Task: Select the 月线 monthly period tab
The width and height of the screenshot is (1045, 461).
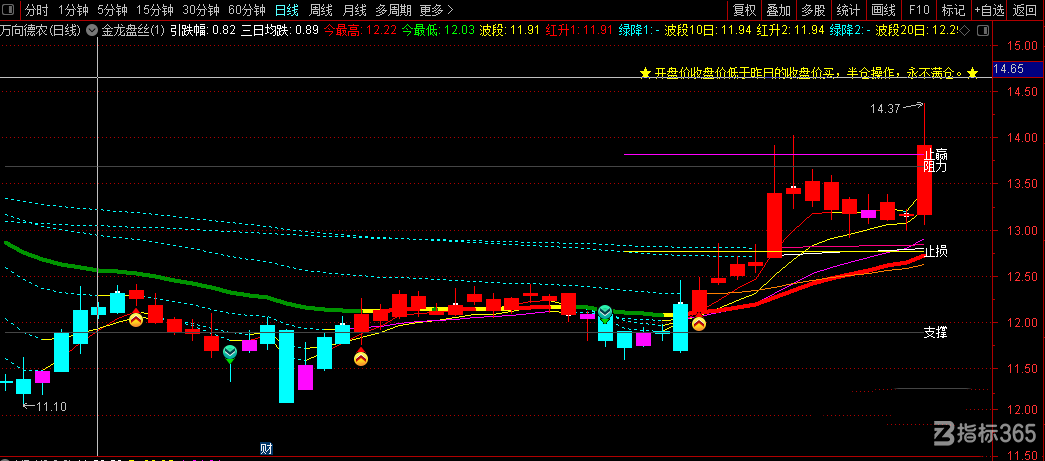Action: tap(354, 10)
